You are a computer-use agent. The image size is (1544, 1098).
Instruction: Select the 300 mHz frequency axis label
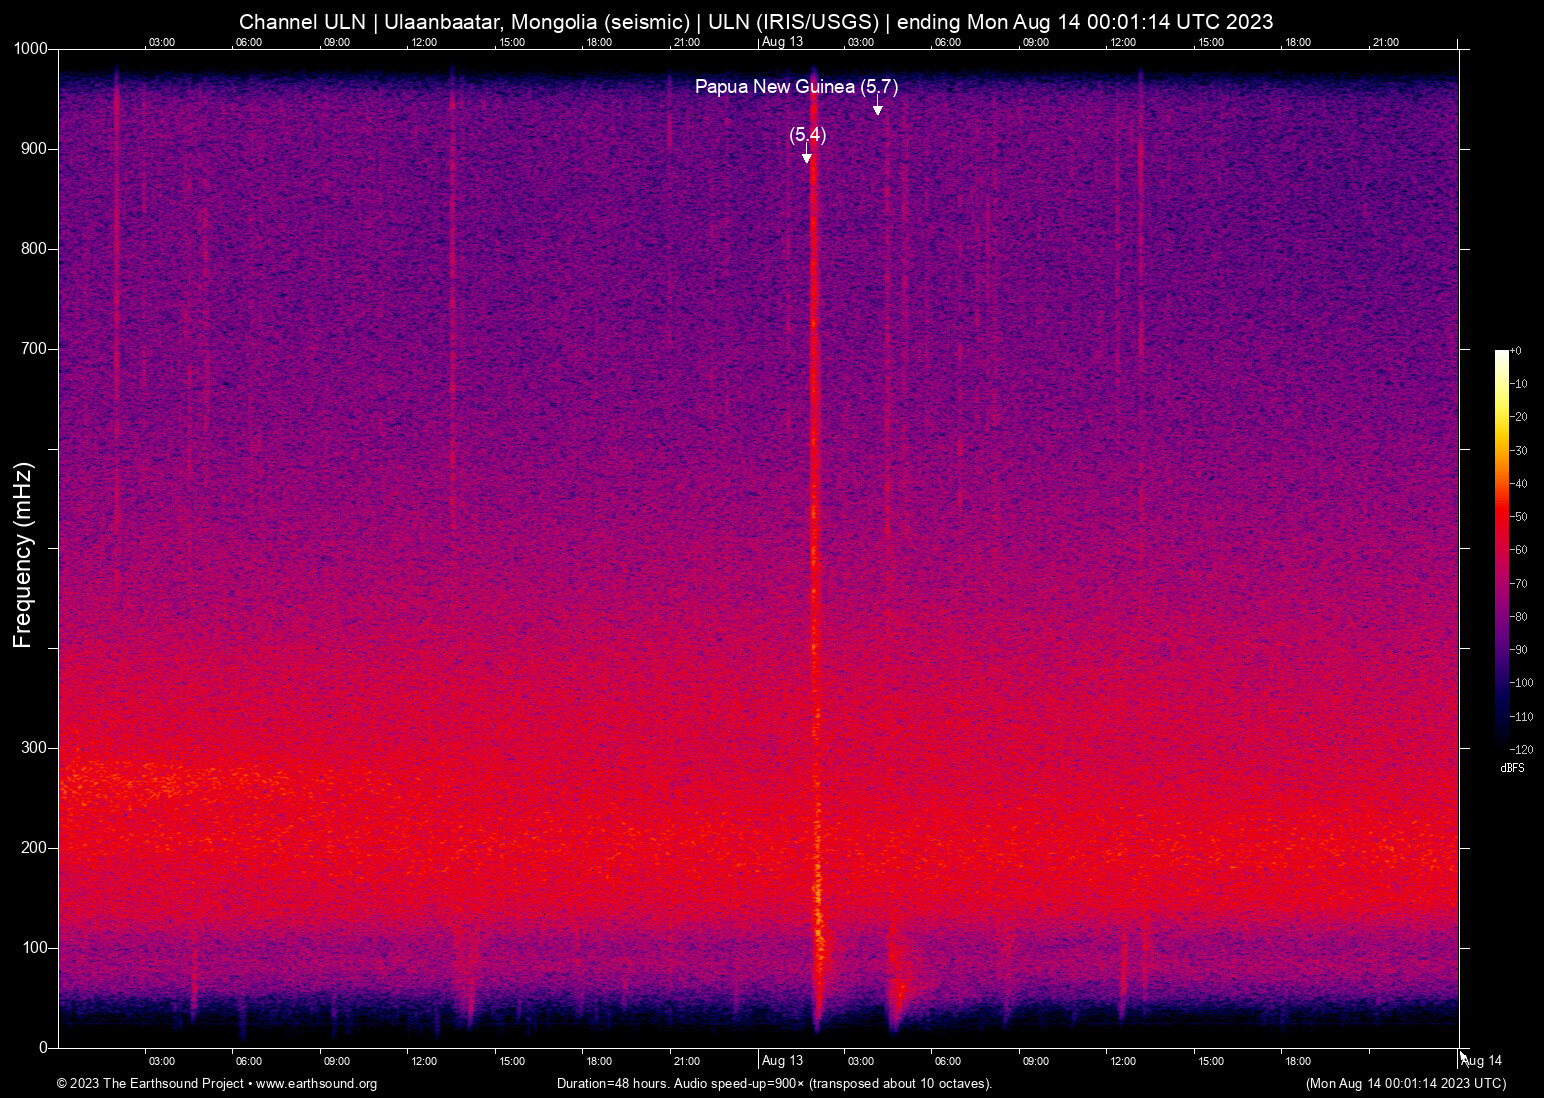tap(34, 748)
